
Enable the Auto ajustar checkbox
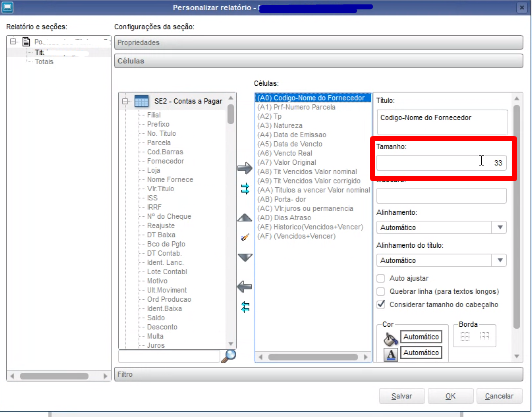click(x=381, y=279)
